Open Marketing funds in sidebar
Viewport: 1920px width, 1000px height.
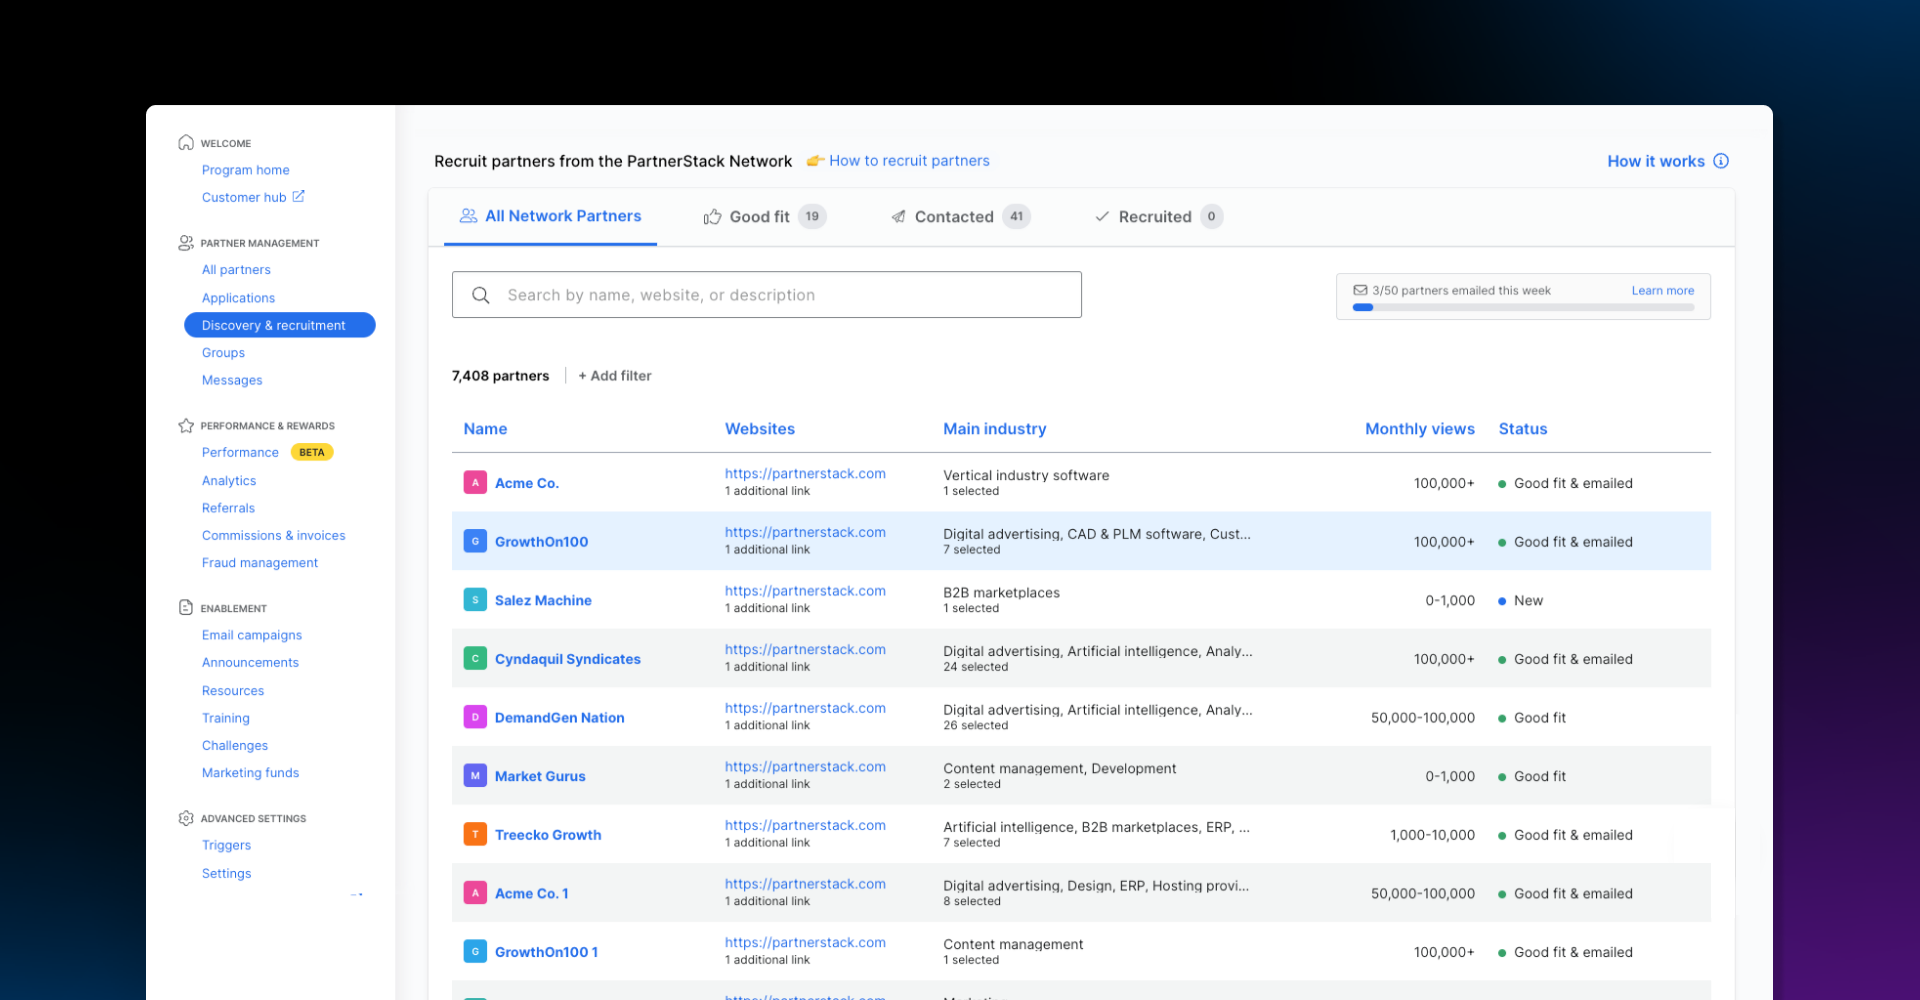click(x=250, y=773)
